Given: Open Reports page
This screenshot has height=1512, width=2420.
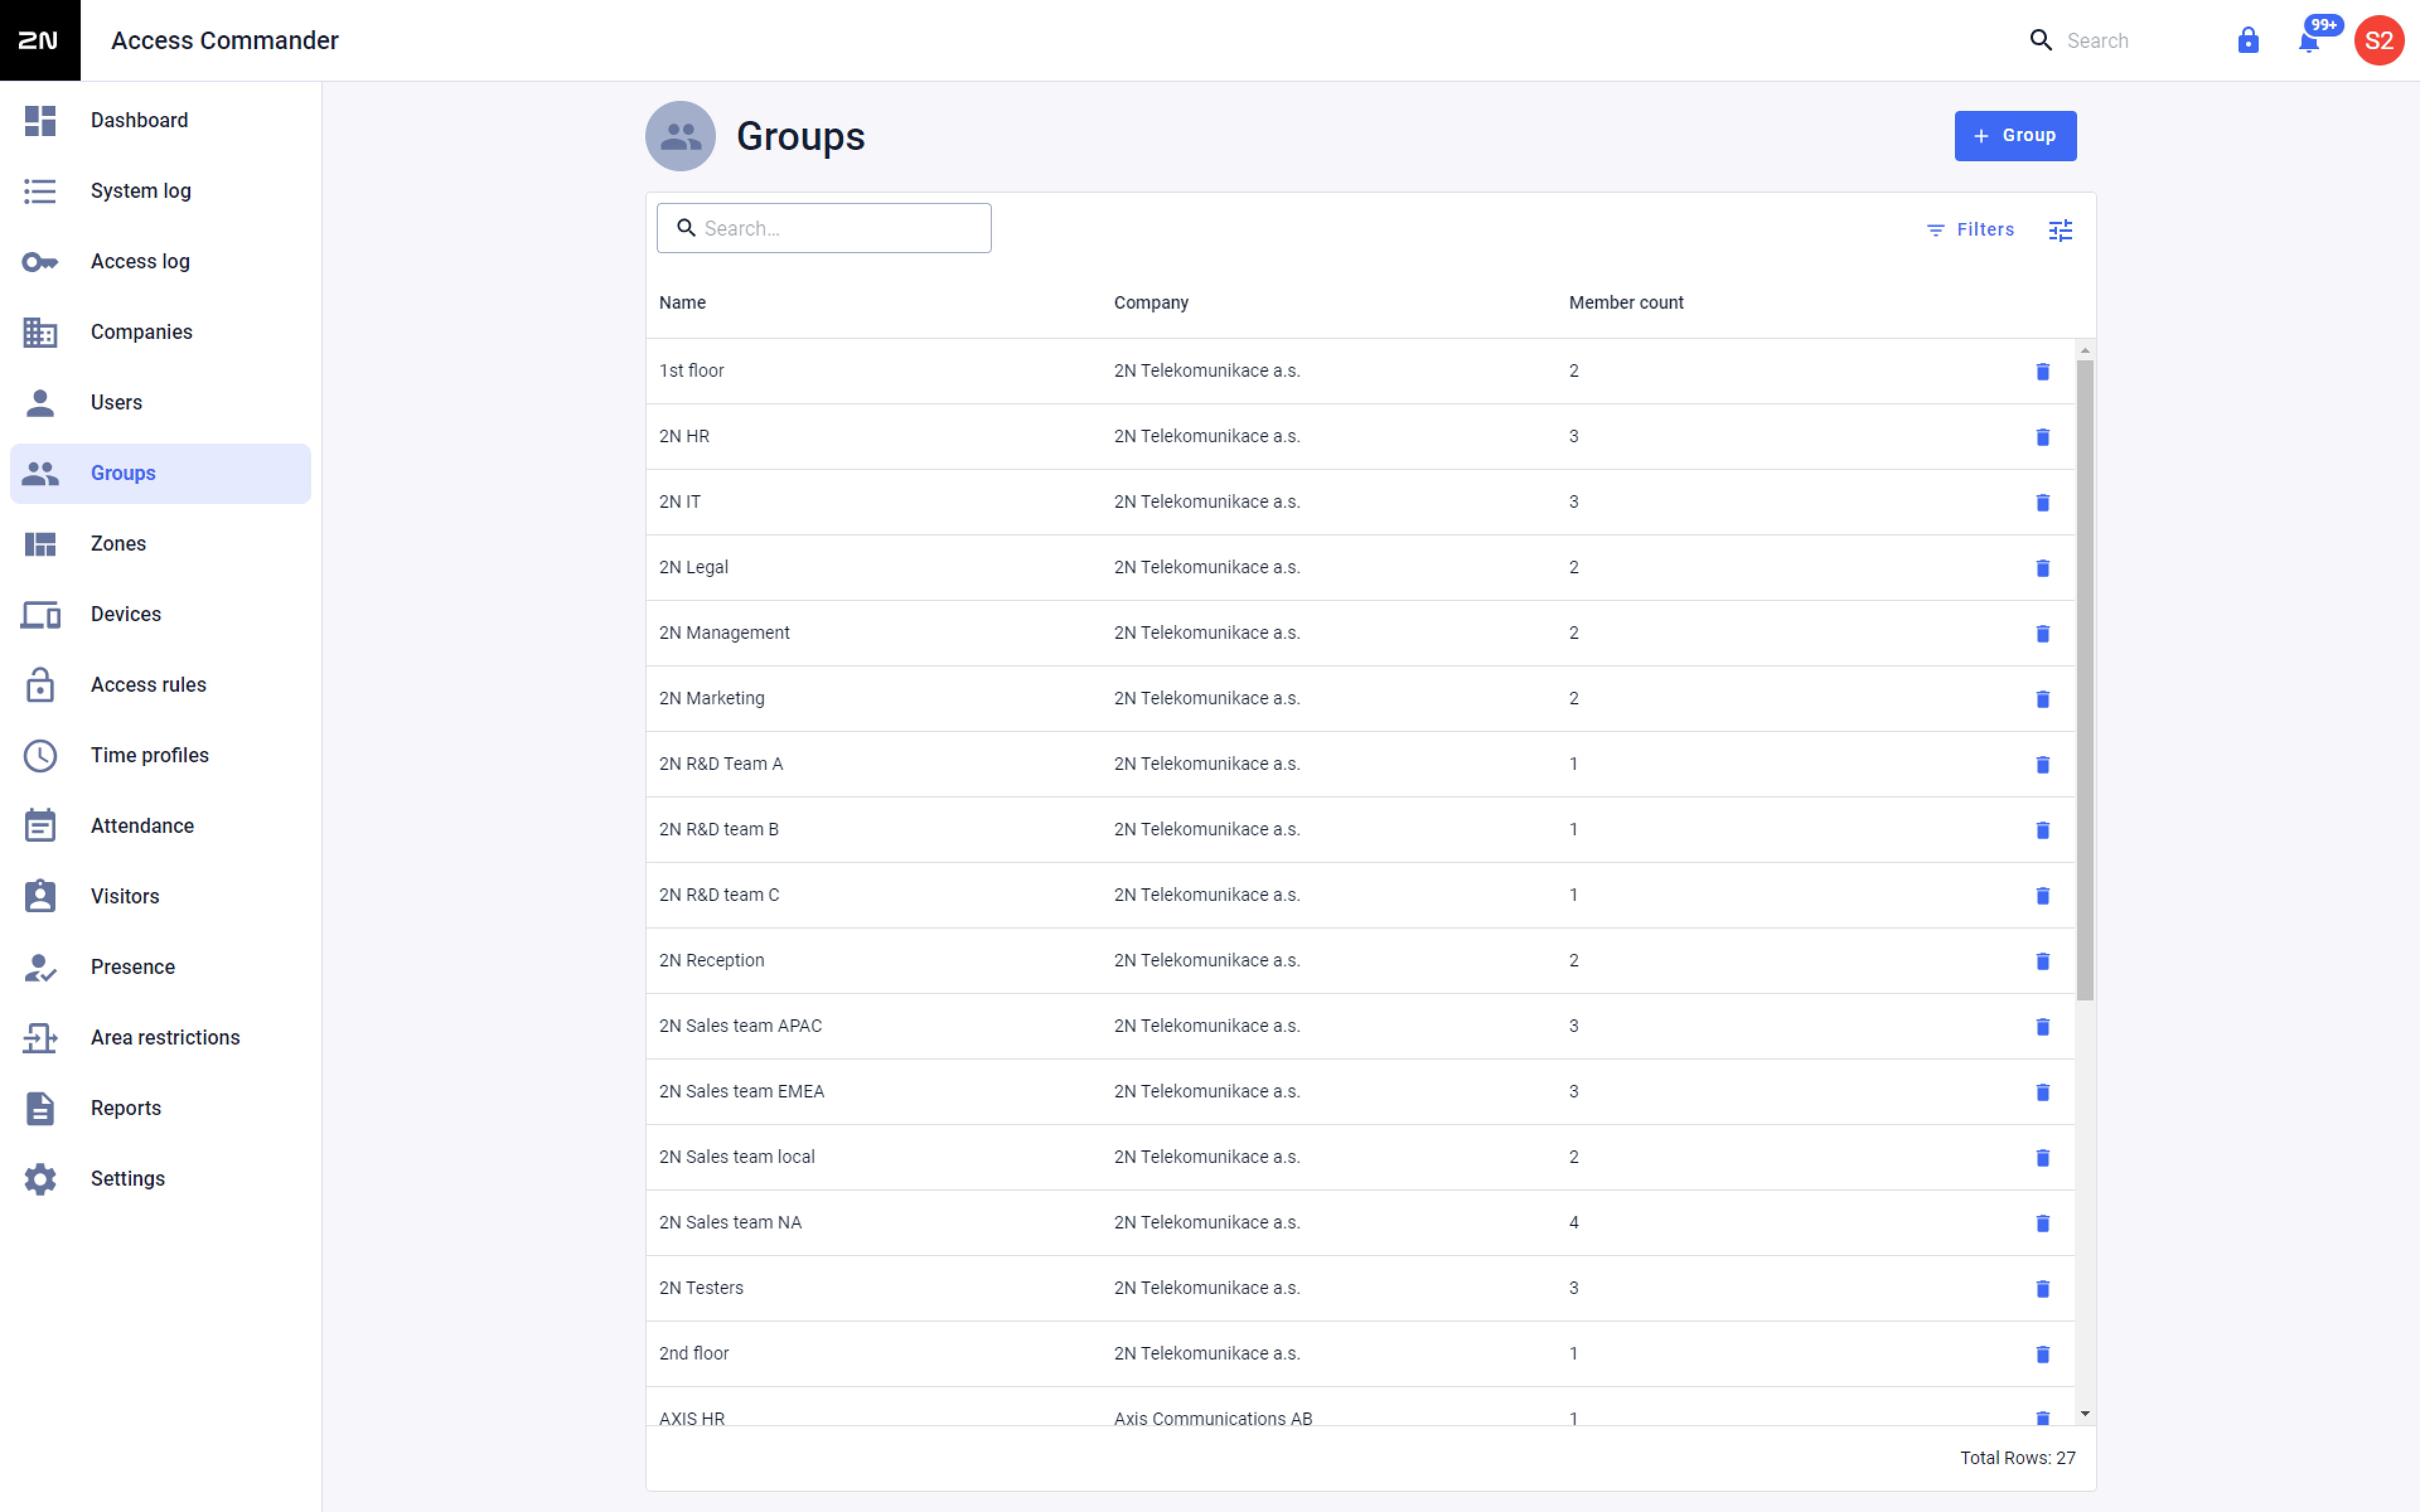Looking at the screenshot, I should pyautogui.click(x=160, y=1108).
